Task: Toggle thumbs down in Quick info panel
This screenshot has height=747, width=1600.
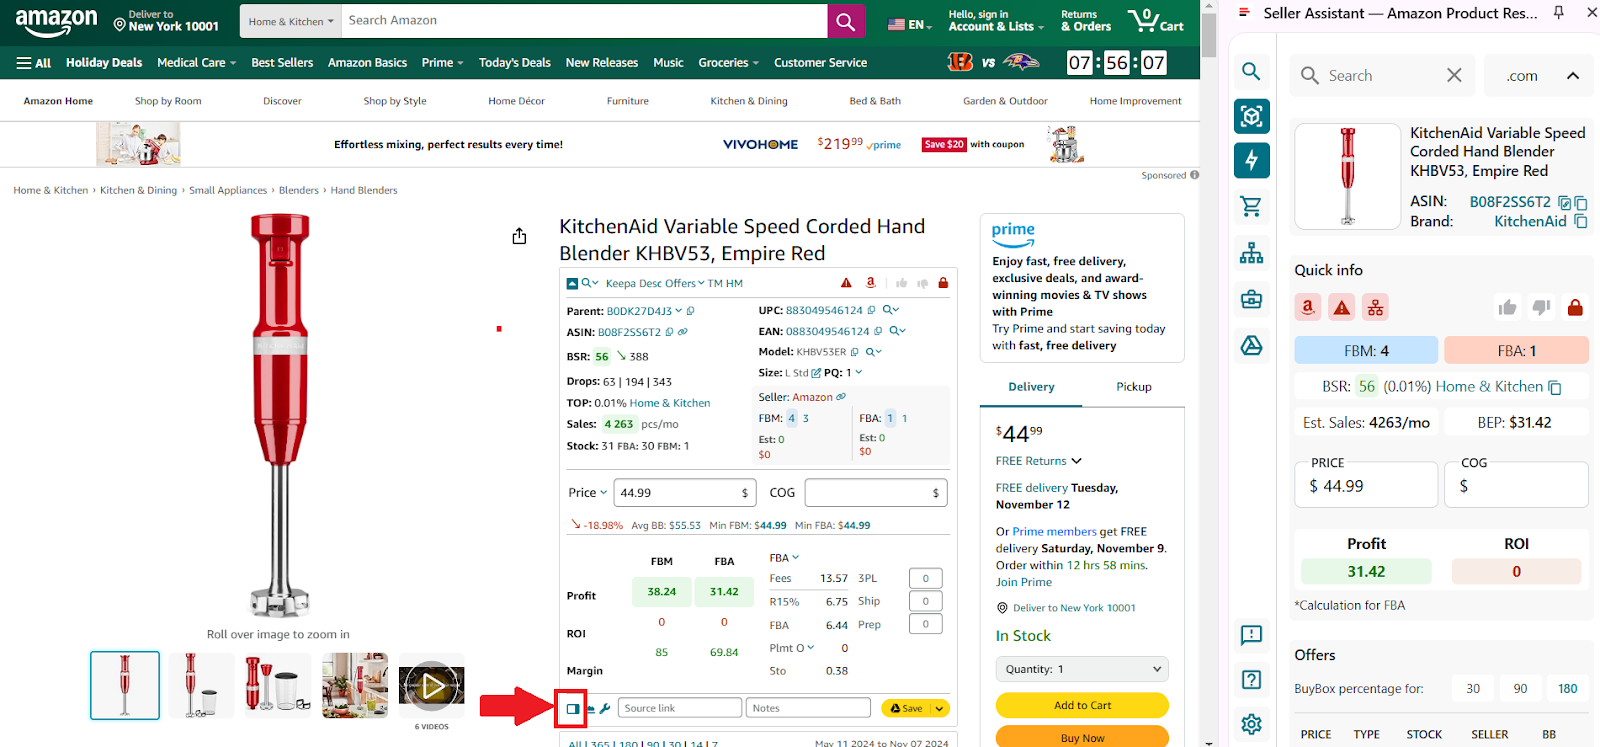Action: tap(1541, 308)
